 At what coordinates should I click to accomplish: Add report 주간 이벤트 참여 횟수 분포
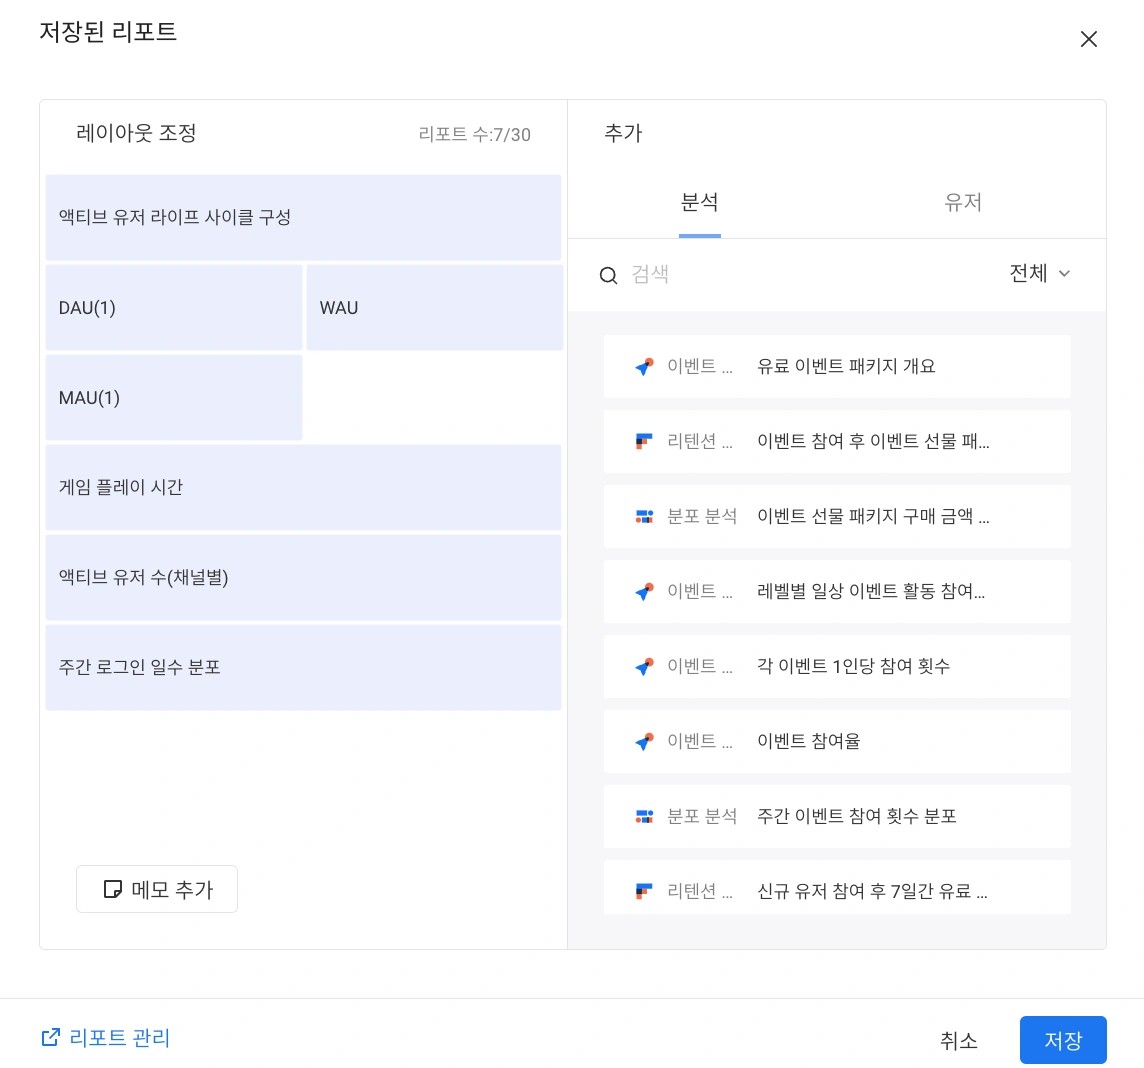(838, 816)
